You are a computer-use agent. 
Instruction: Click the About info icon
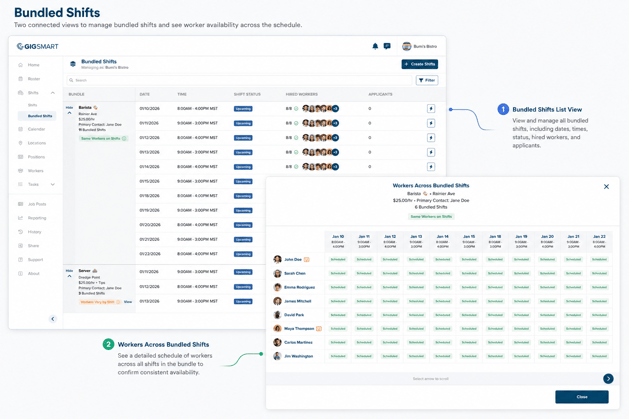(20, 273)
